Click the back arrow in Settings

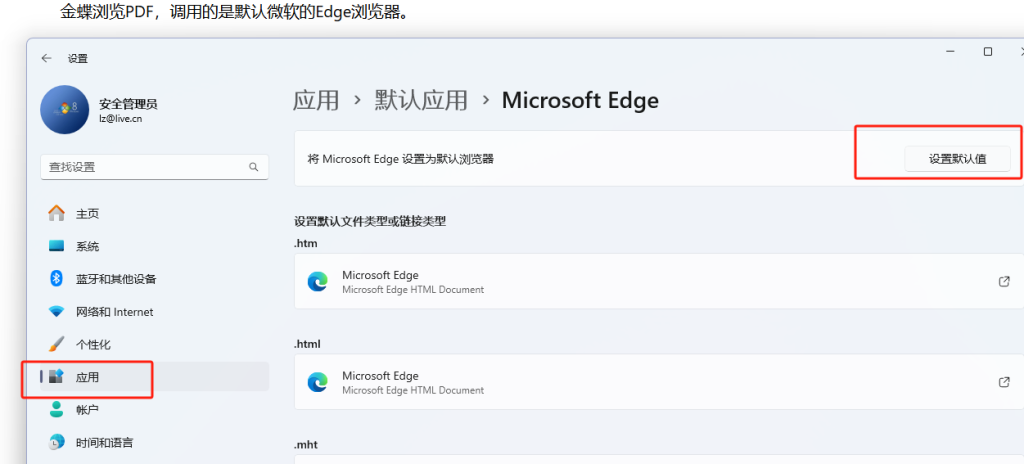46,58
